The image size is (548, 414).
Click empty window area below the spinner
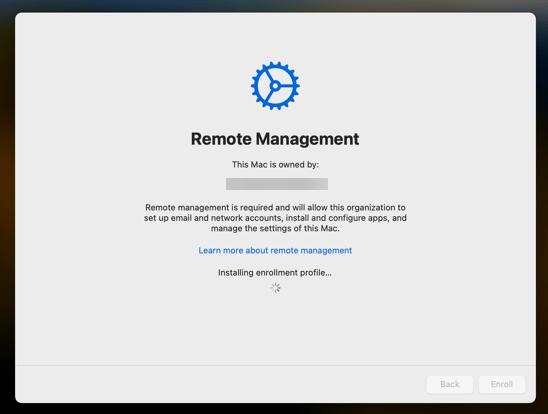275,328
